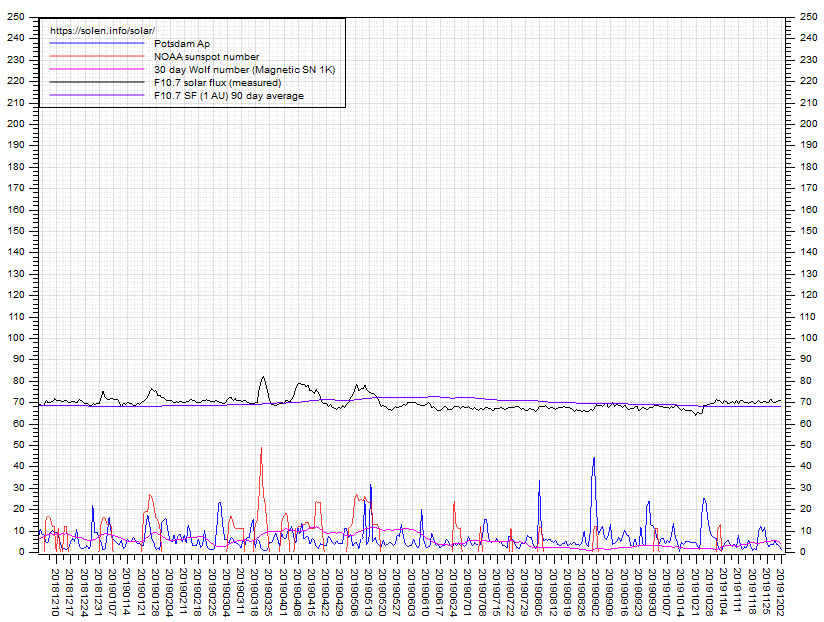This screenshot has width=824, height=622.
Task: Click the 180 label on the right axis
Action: pos(809,167)
